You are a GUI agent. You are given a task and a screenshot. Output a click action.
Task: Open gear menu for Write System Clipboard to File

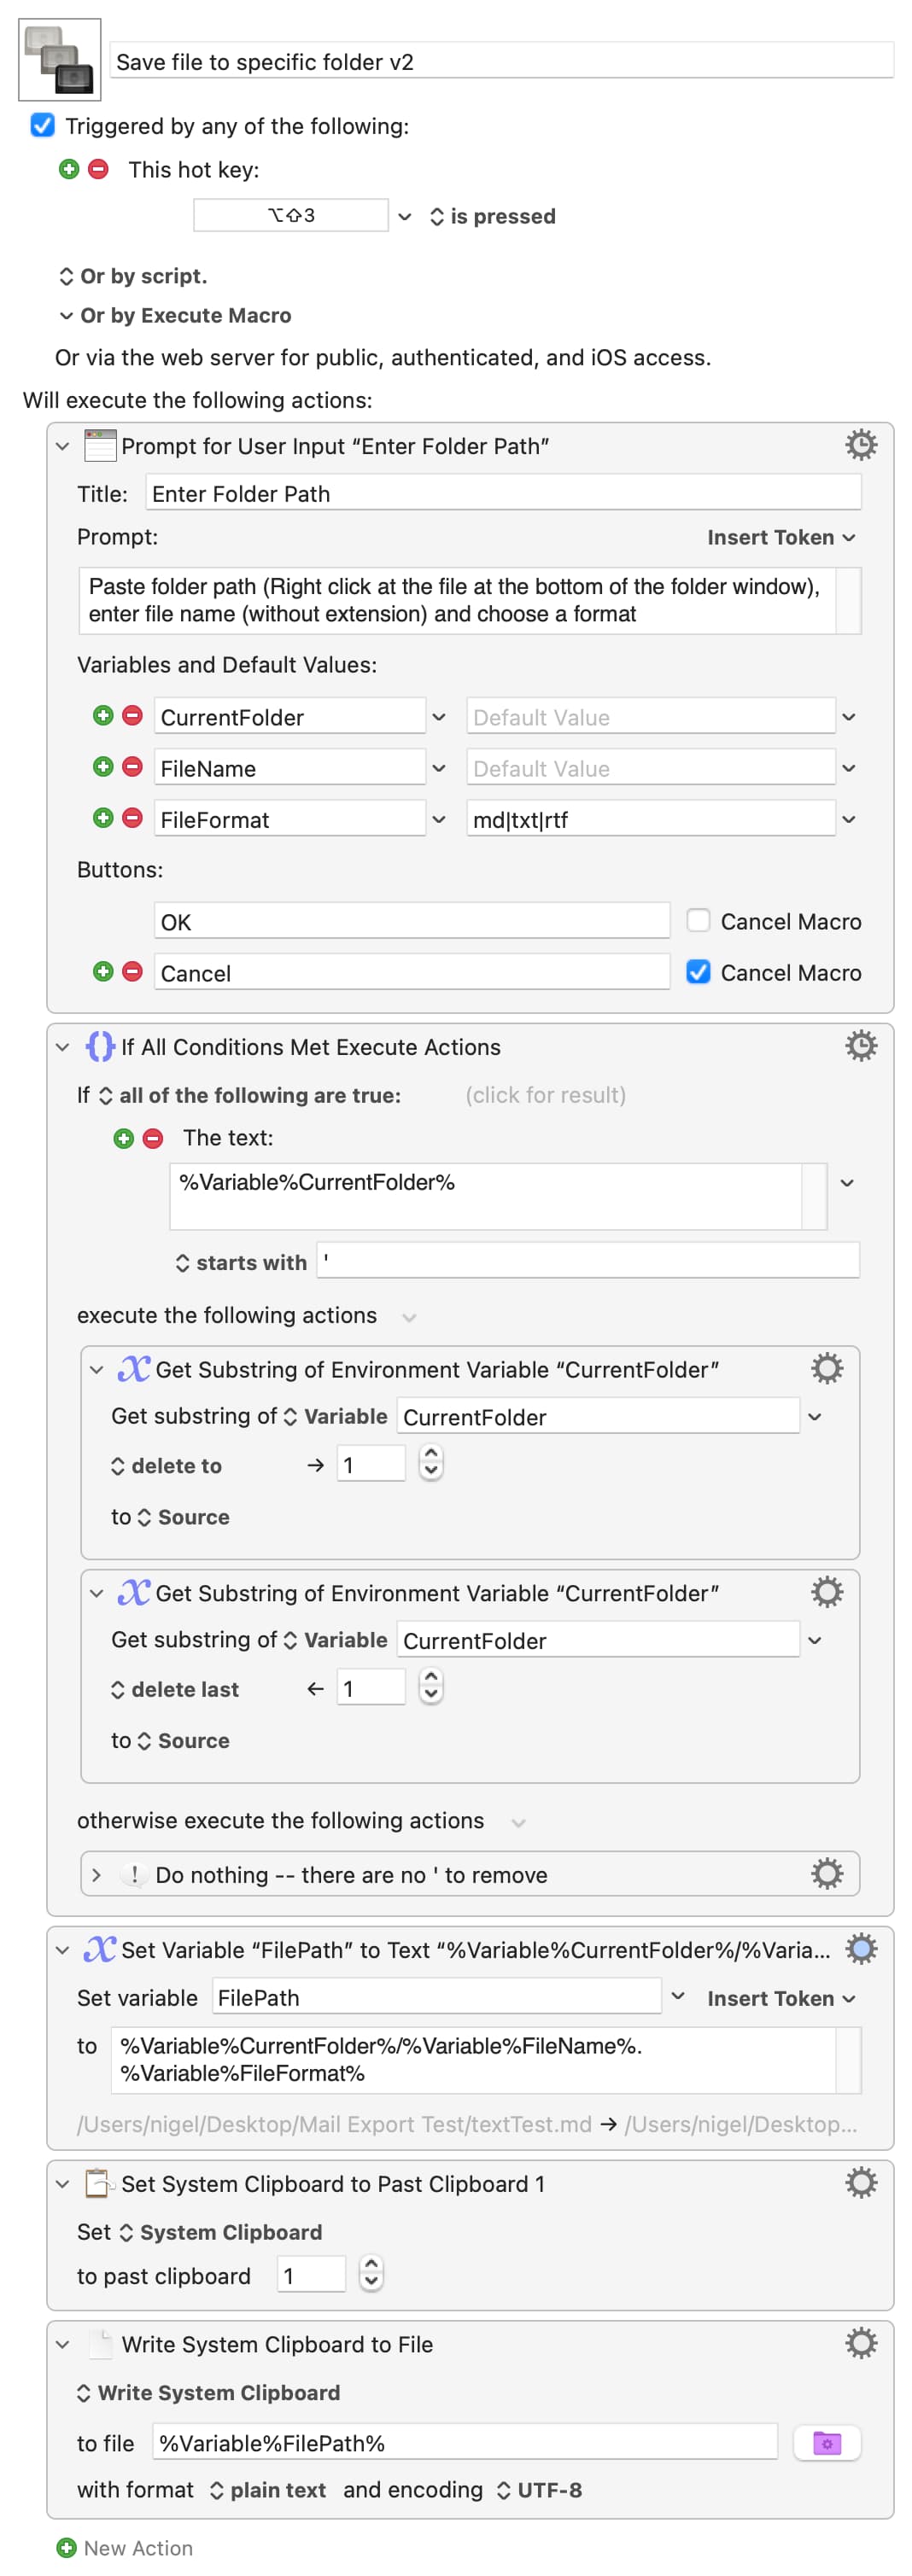click(x=860, y=2343)
